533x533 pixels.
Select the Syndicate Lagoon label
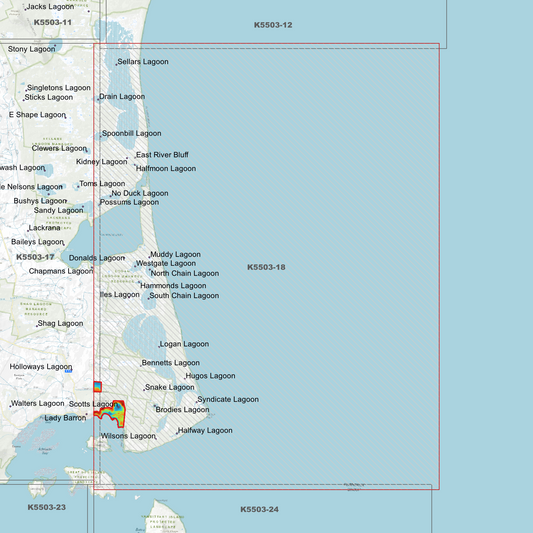tap(228, 399)
